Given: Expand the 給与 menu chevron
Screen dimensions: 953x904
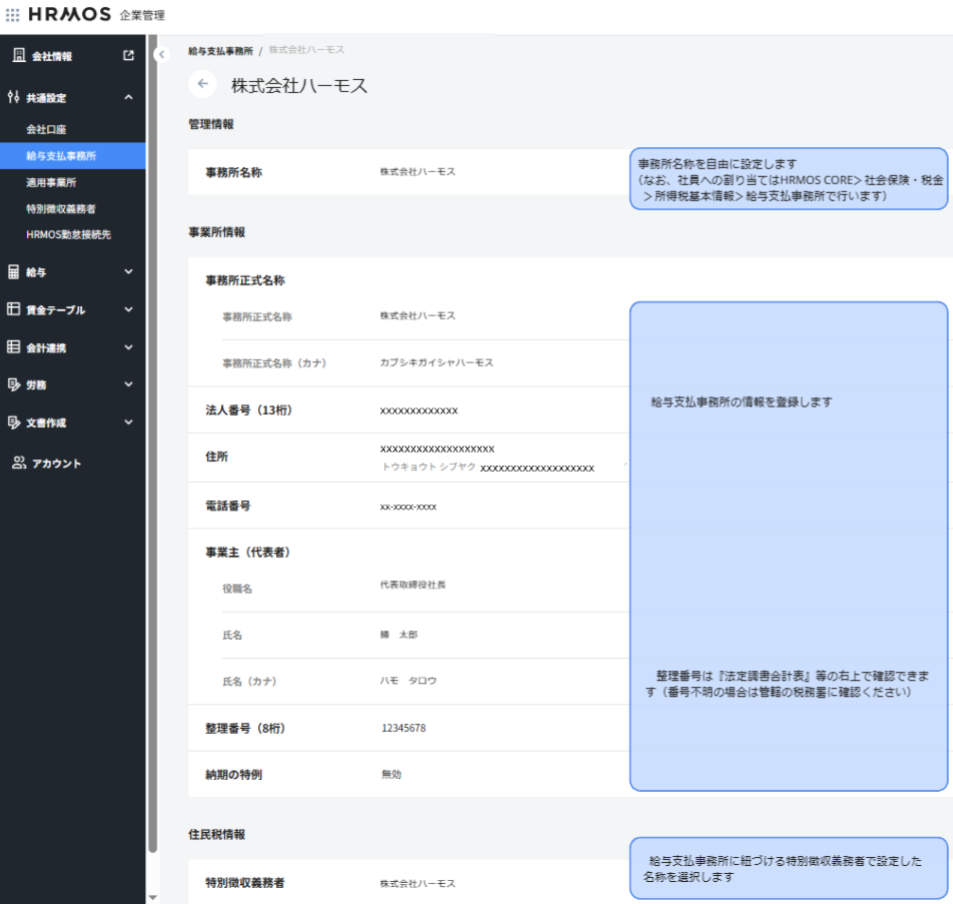Looking at the screenshot, I should point(128,271).
